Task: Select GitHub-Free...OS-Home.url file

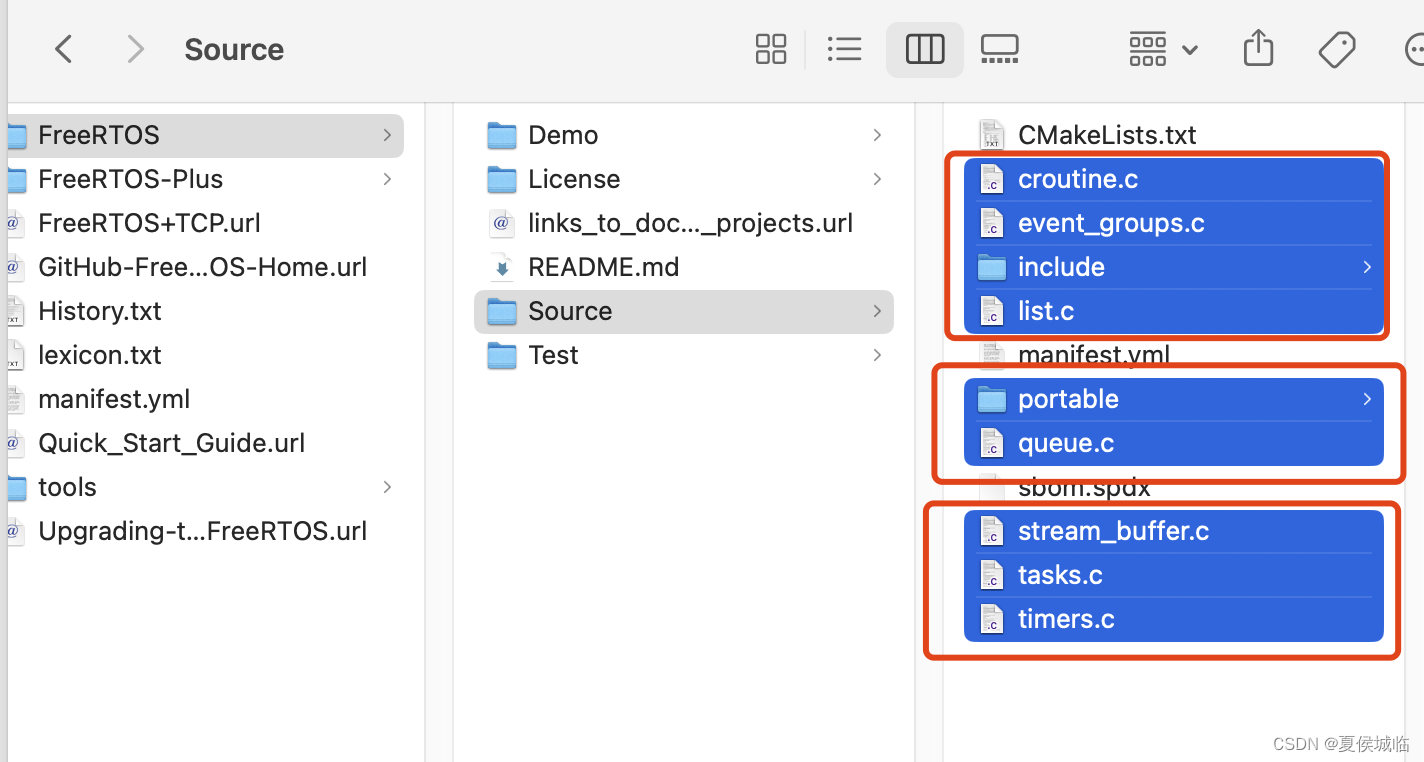Action: pos(205,267)
